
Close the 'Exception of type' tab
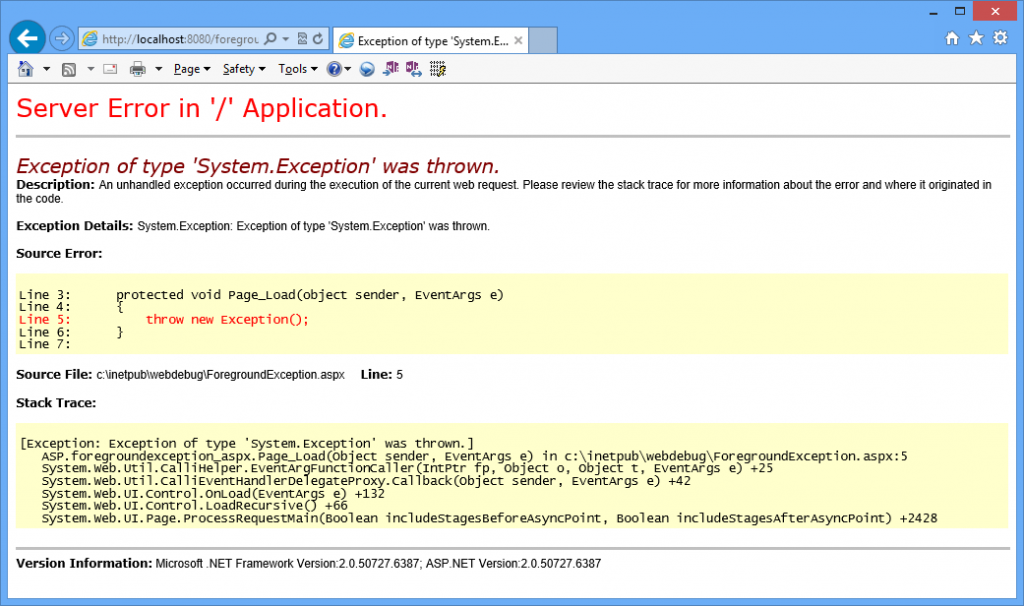click(519, 40)
